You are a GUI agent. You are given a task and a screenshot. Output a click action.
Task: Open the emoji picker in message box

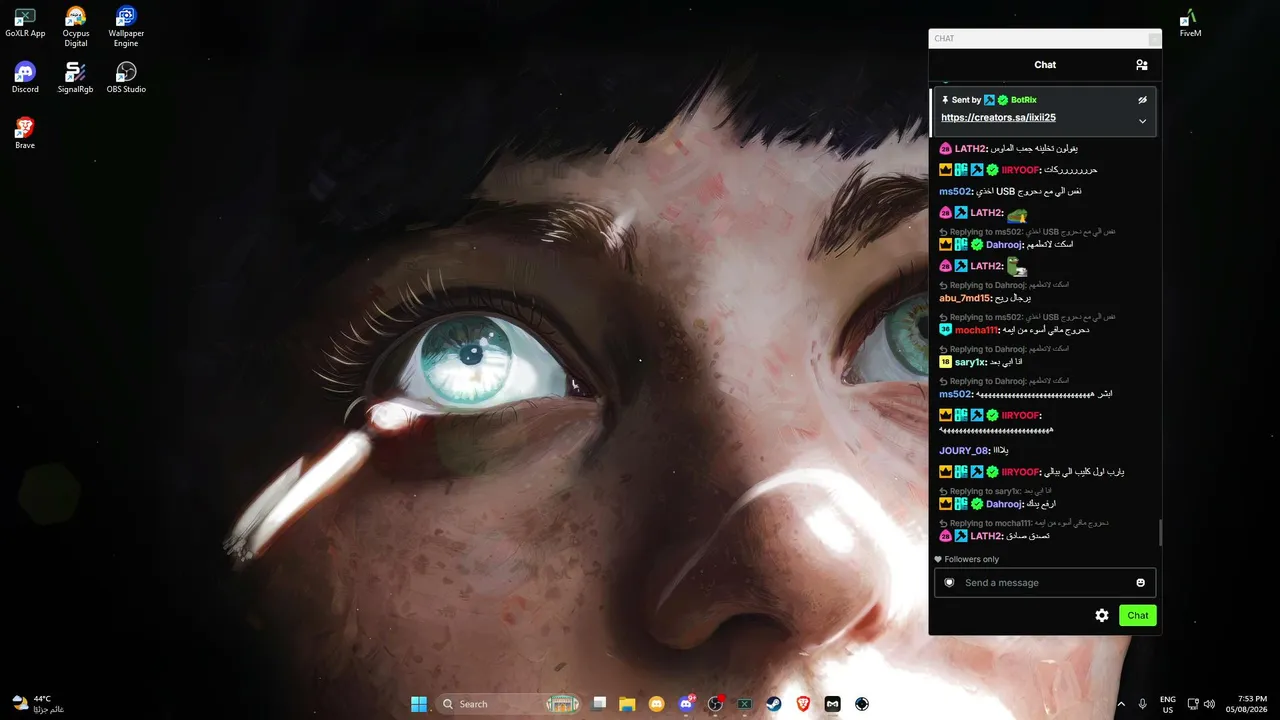pyautogui.click(x=1140, y=583)
